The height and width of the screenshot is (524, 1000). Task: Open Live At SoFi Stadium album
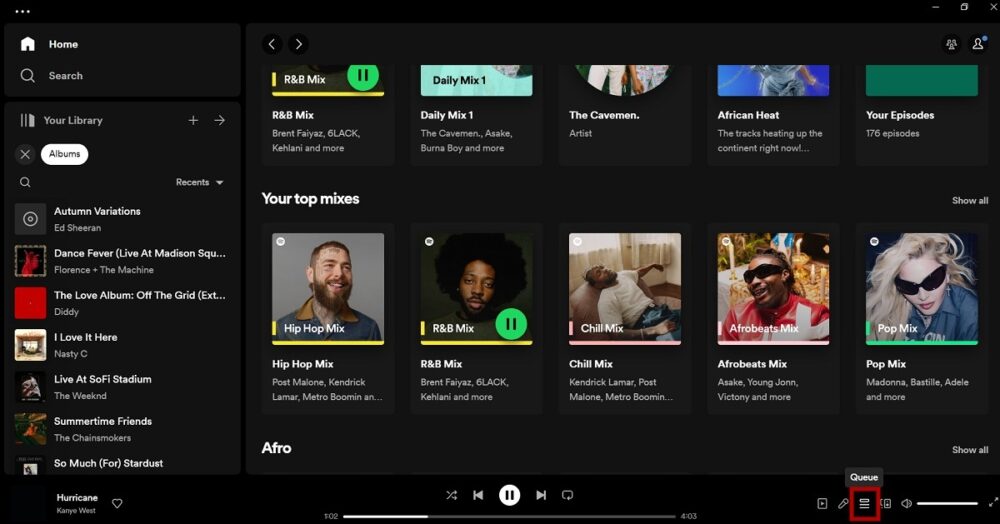pyautogui.click(x=121, y=387)
